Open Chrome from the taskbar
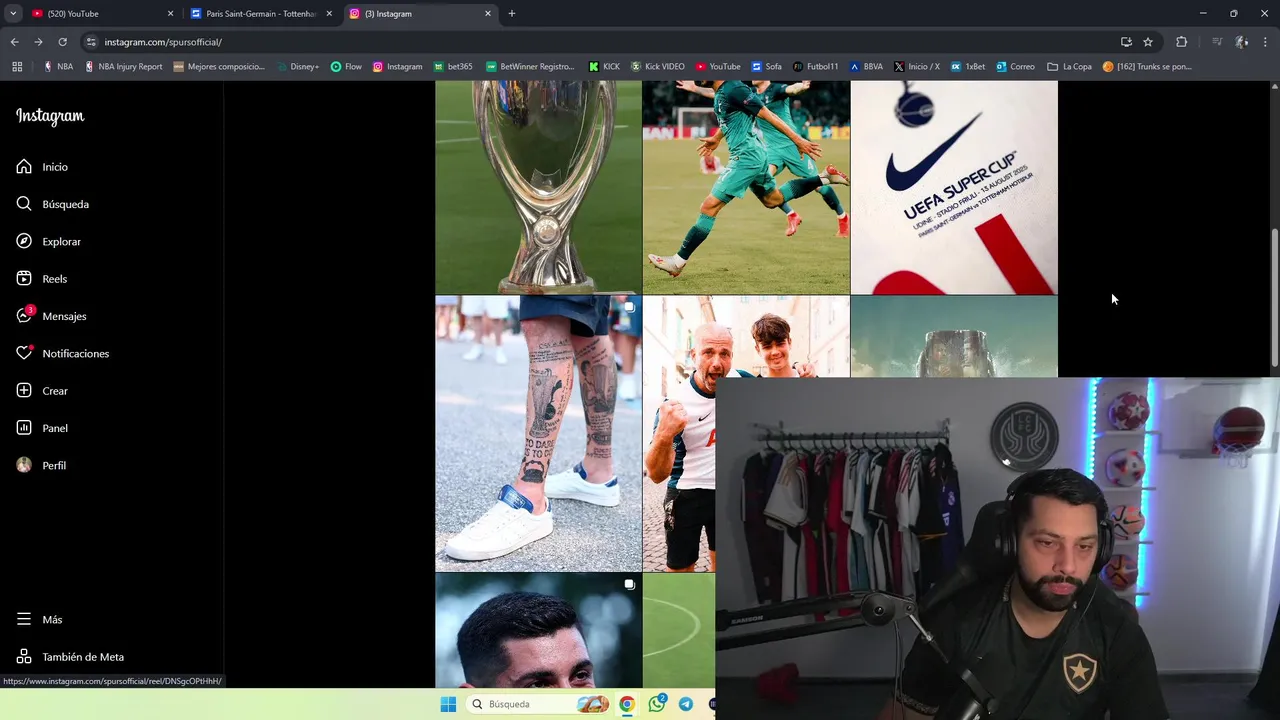This screenshot has height=720, width=1280. (x=626, y=704)
